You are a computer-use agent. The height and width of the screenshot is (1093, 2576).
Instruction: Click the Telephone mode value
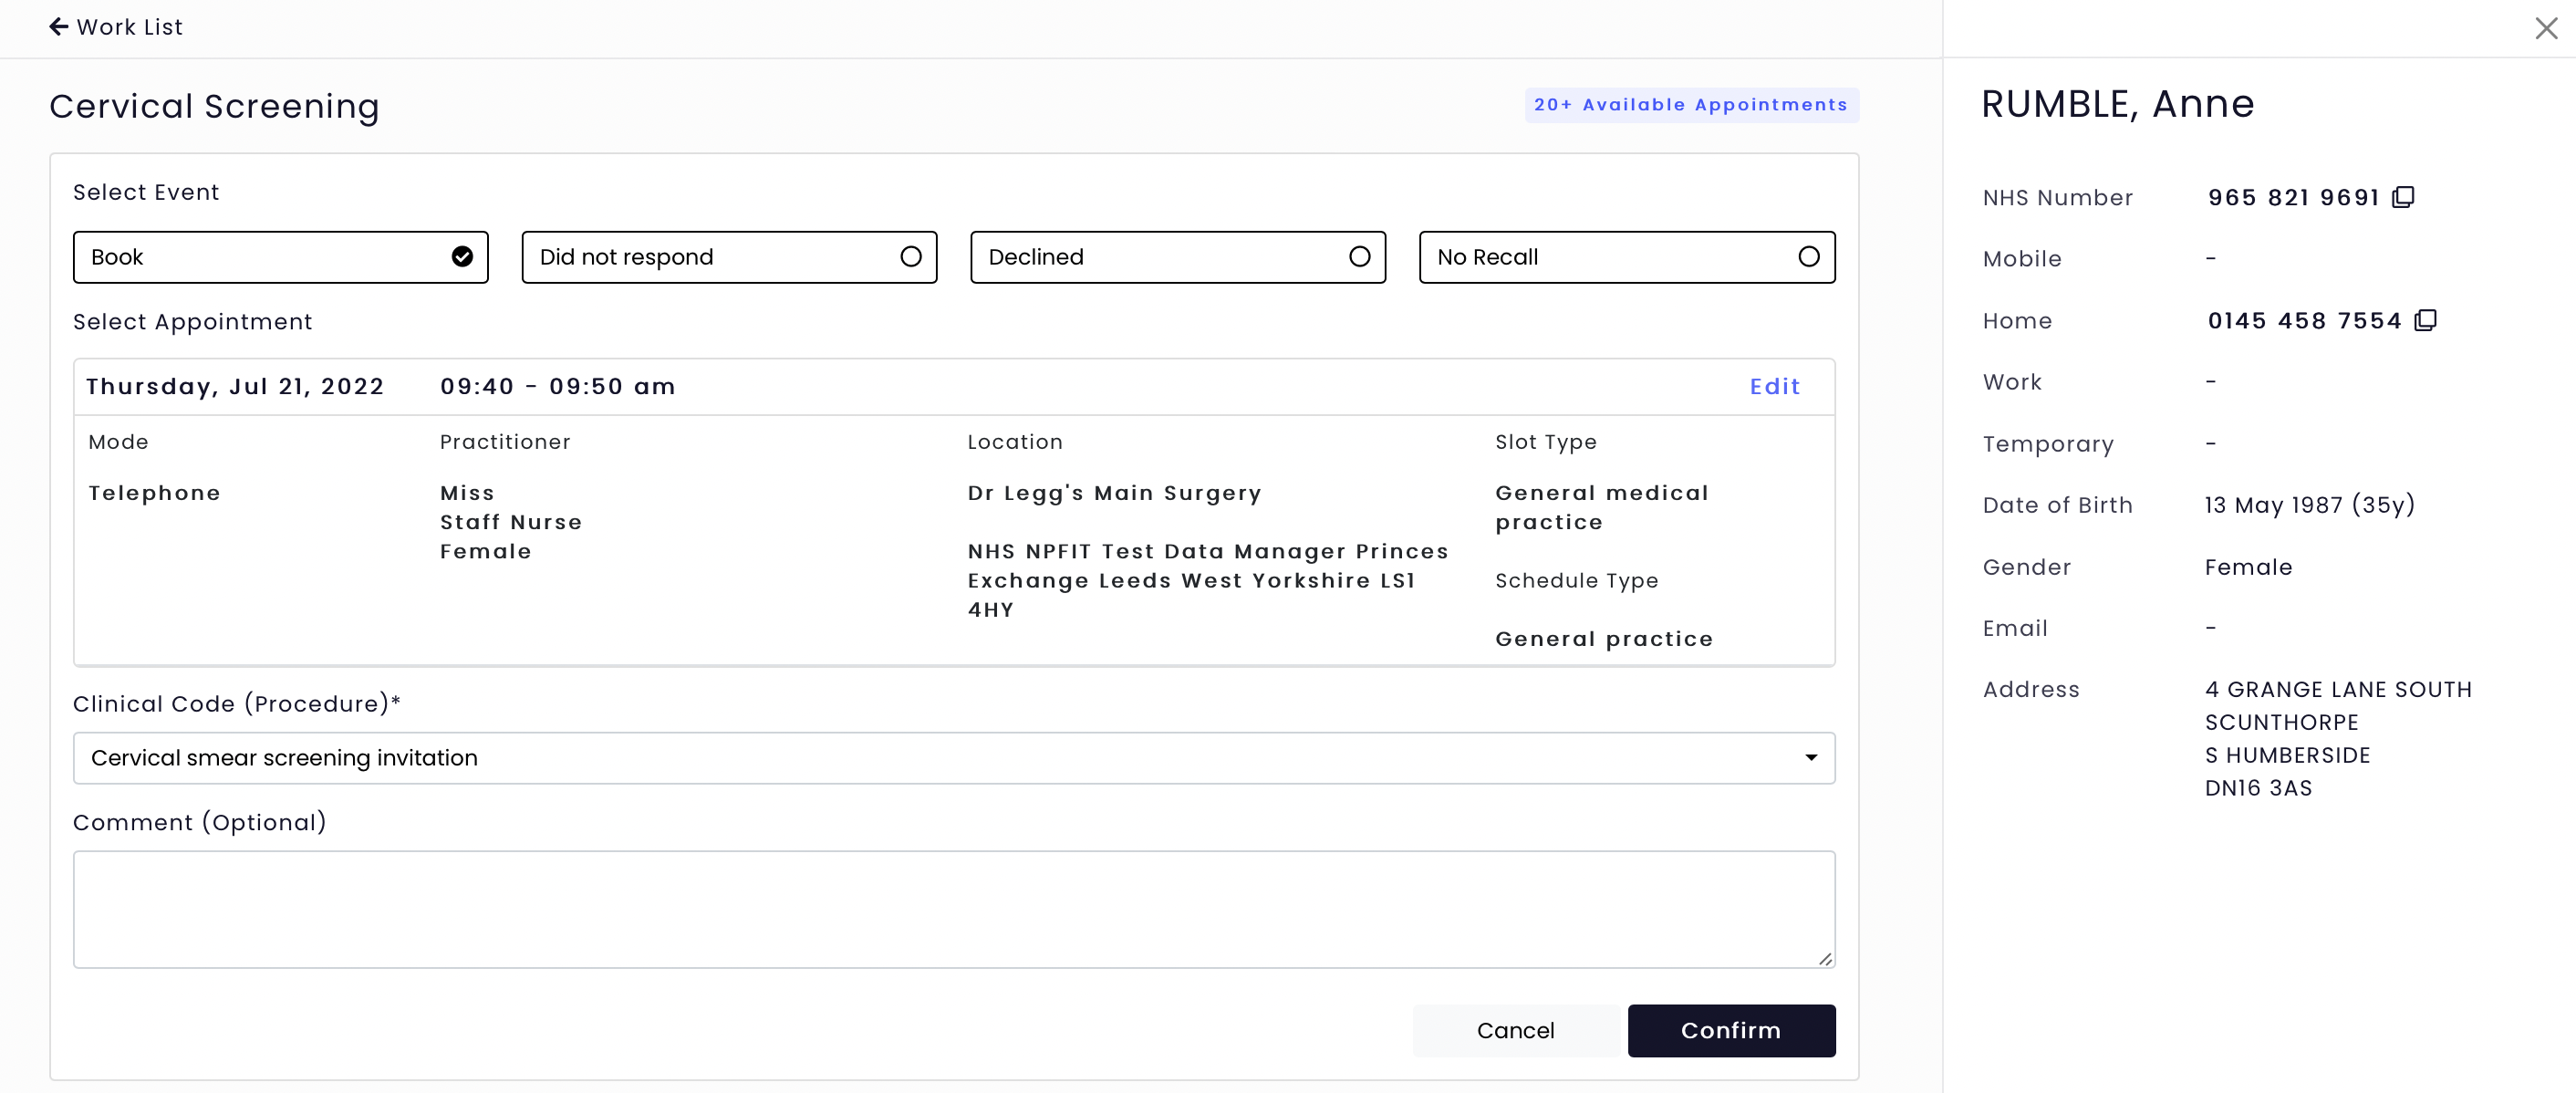click(x=155, y=493)
